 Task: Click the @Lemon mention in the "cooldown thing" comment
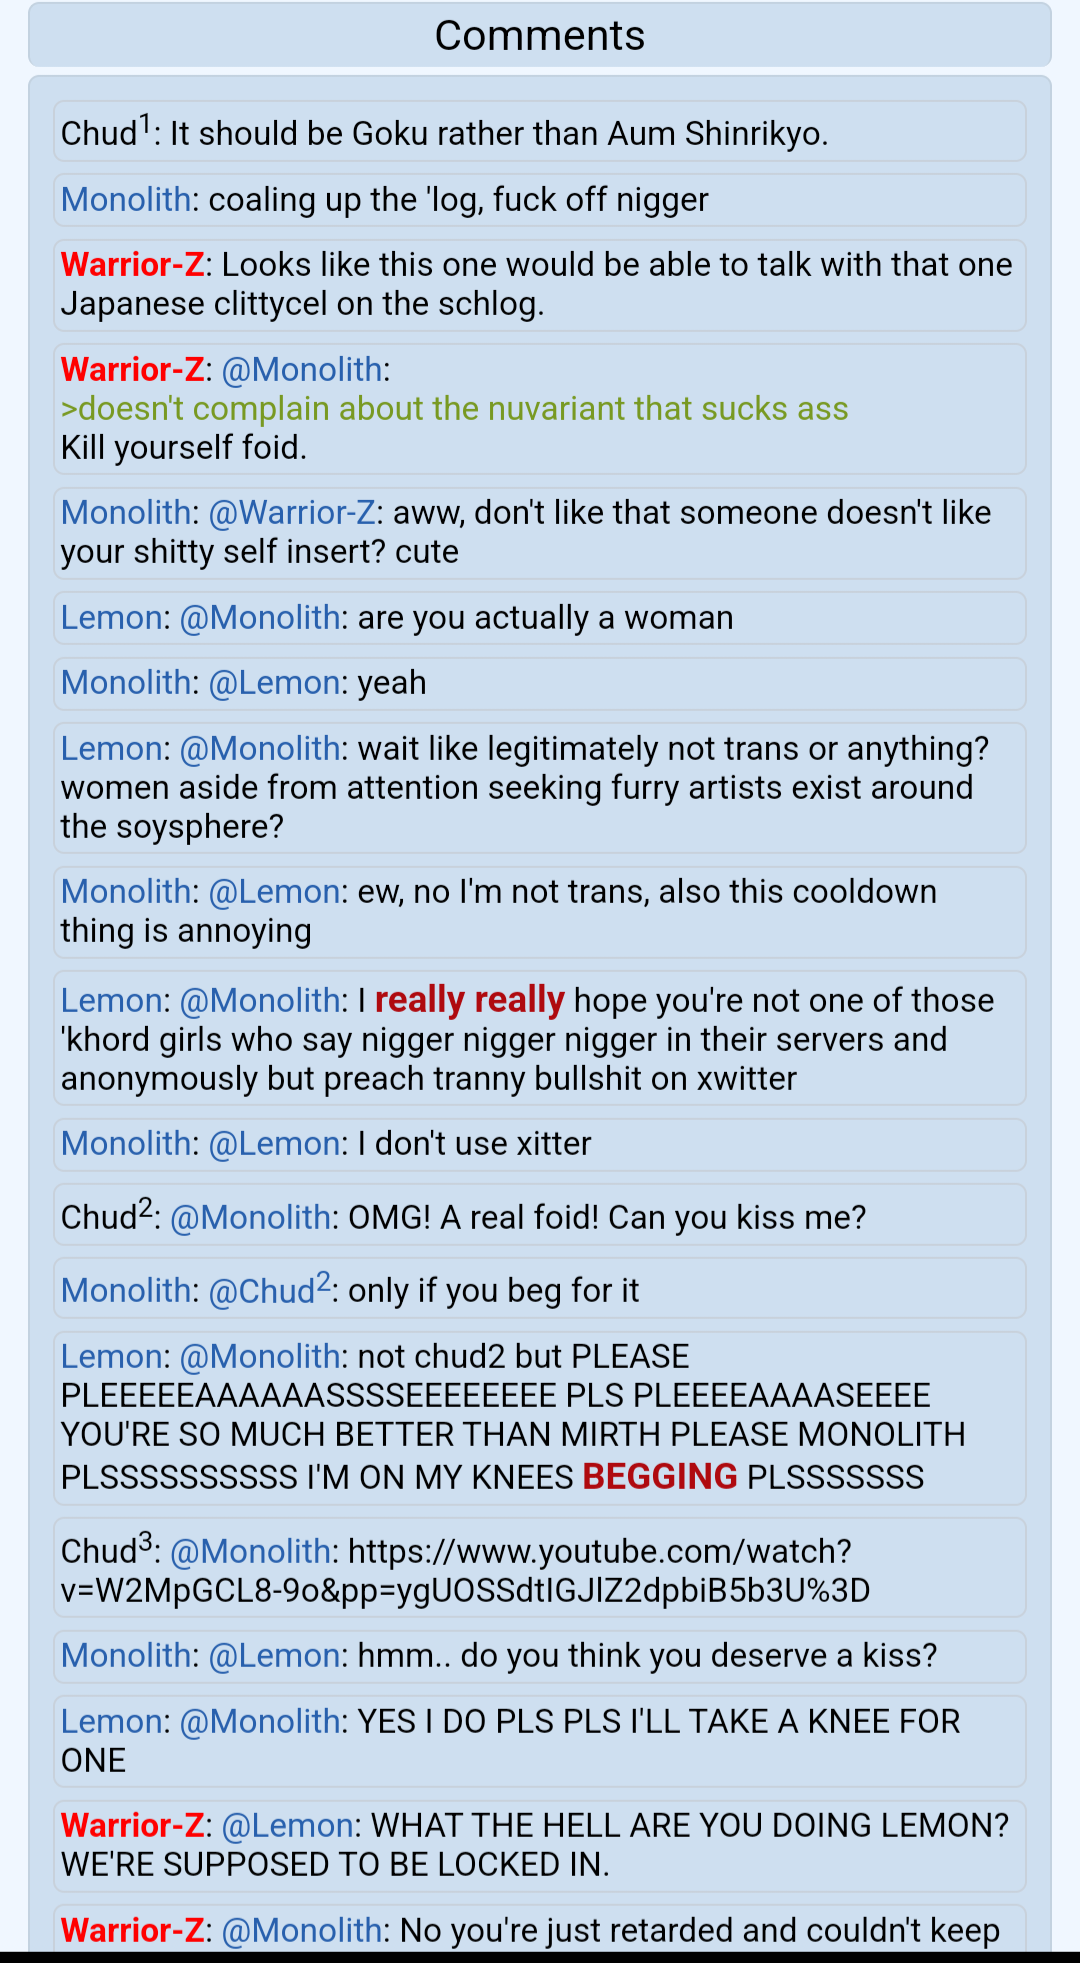pyautogui.click(x=275, y=892)
